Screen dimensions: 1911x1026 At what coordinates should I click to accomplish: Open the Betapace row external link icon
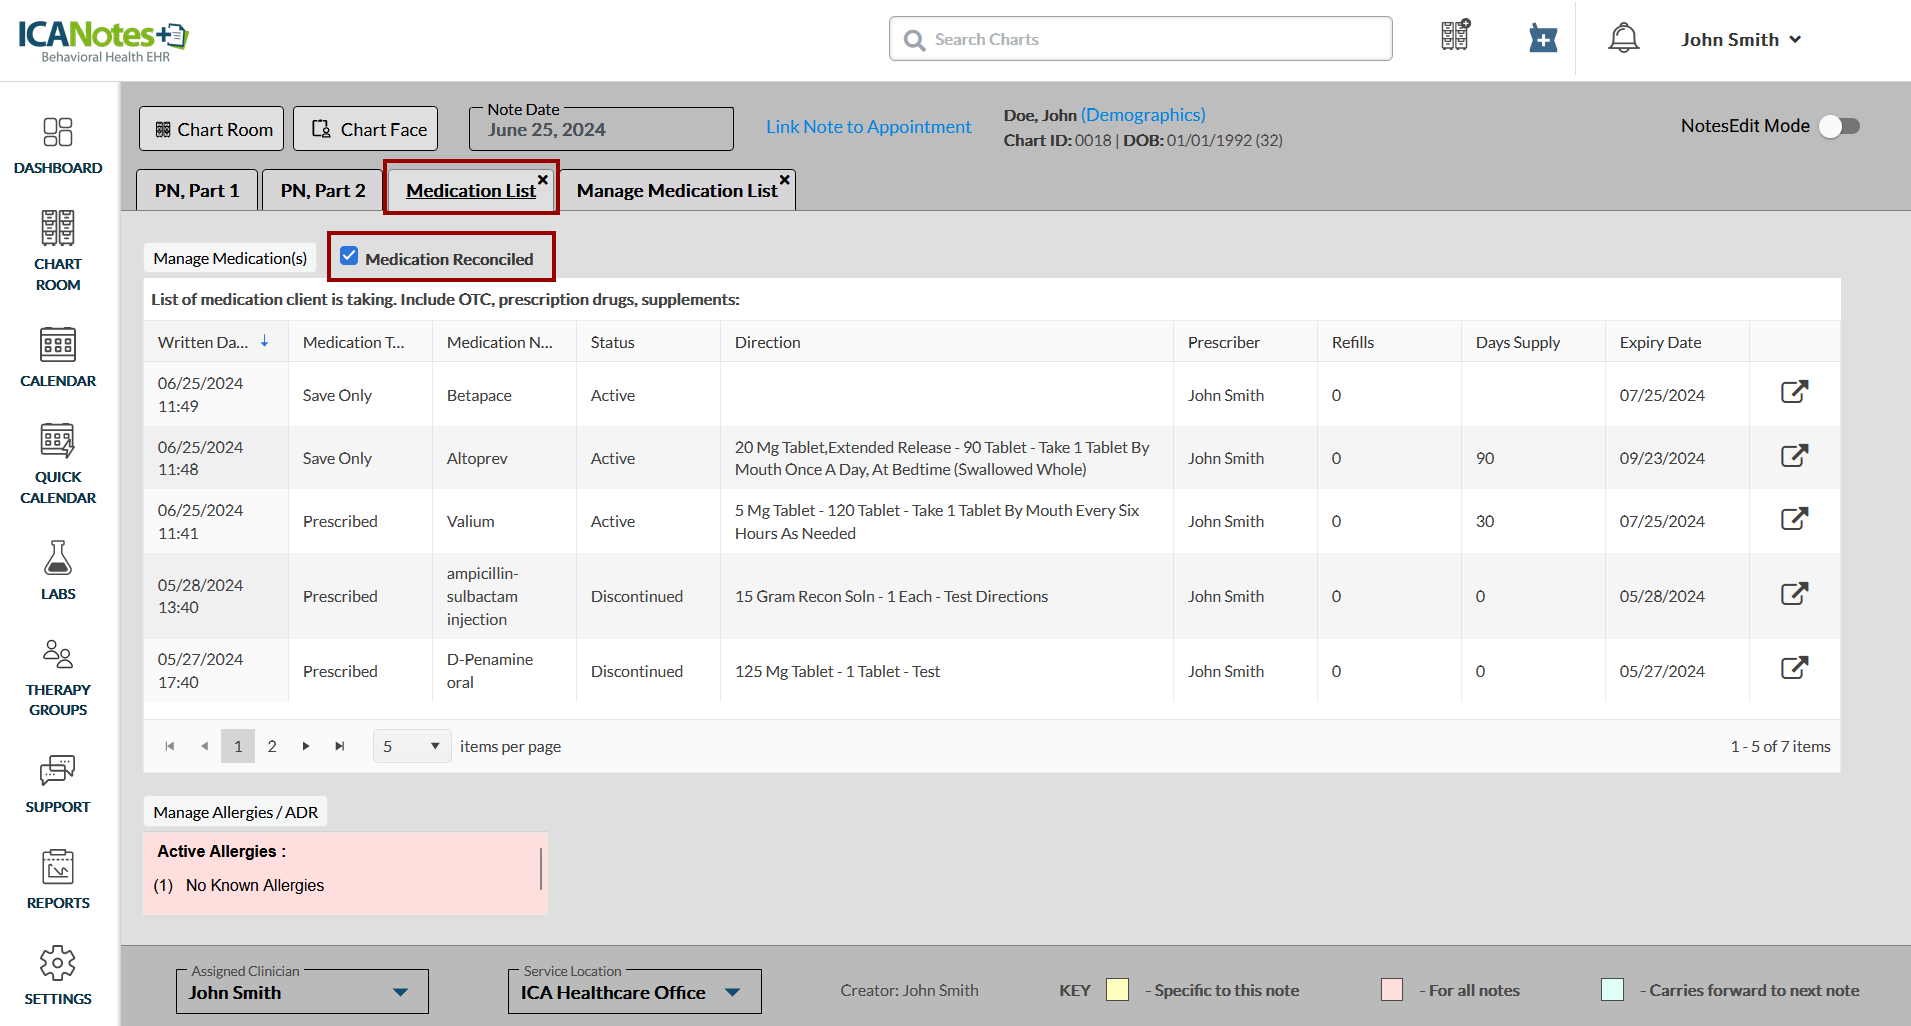click(x=1794, y=392)
